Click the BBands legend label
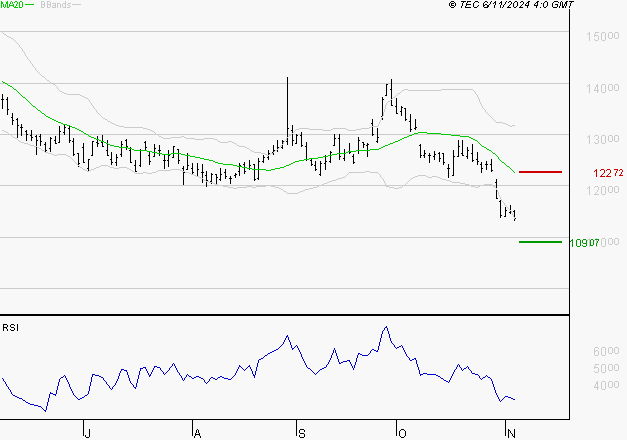Image resolution: width=627 pixels, height=440 pixels. click(56, 5)
